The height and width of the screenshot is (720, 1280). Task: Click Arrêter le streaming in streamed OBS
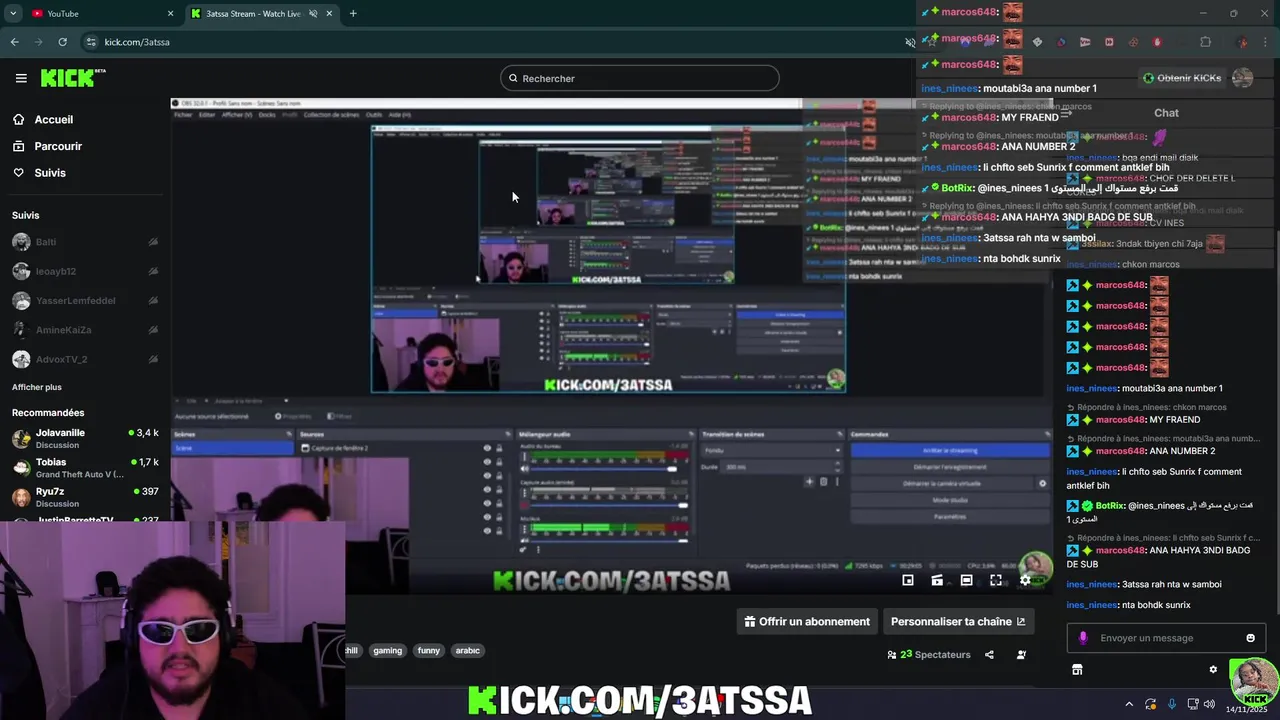coord(950,450)
